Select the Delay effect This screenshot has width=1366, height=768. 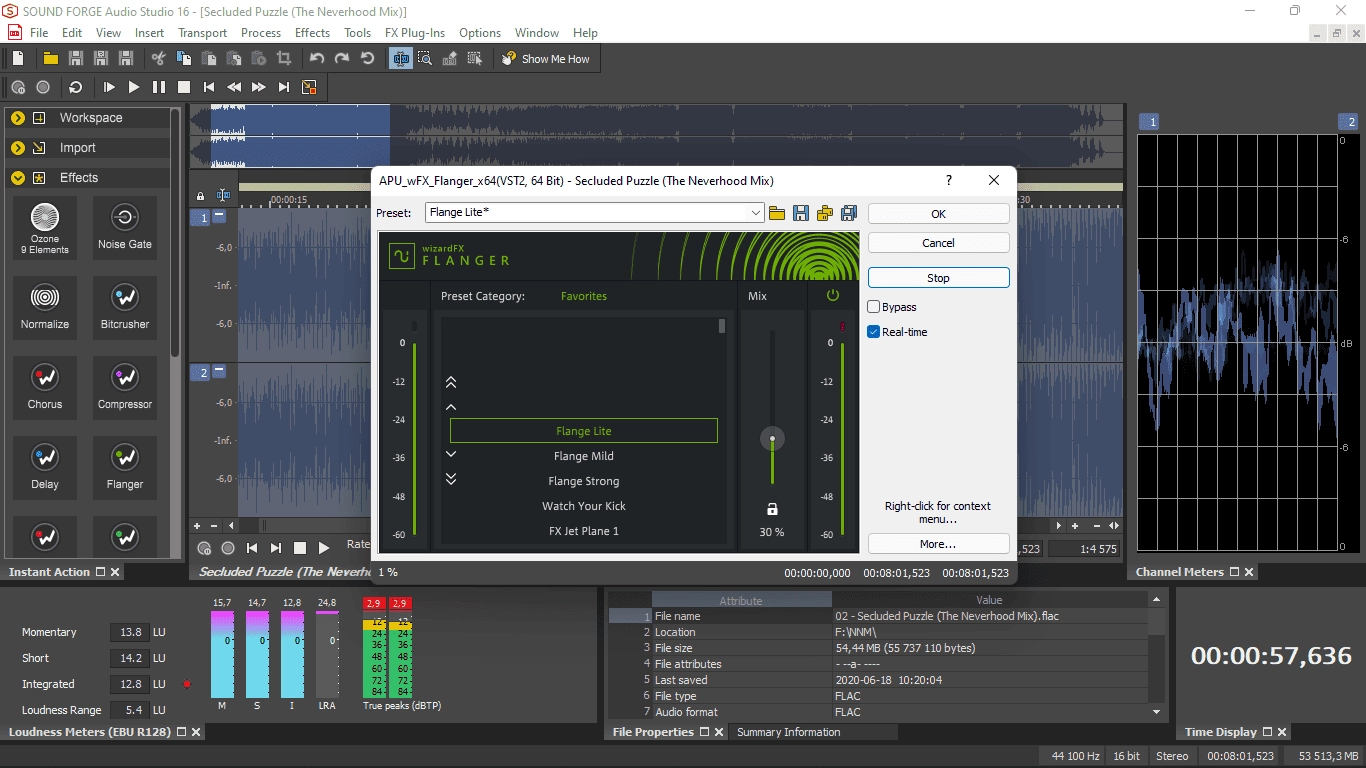(45, 467)
